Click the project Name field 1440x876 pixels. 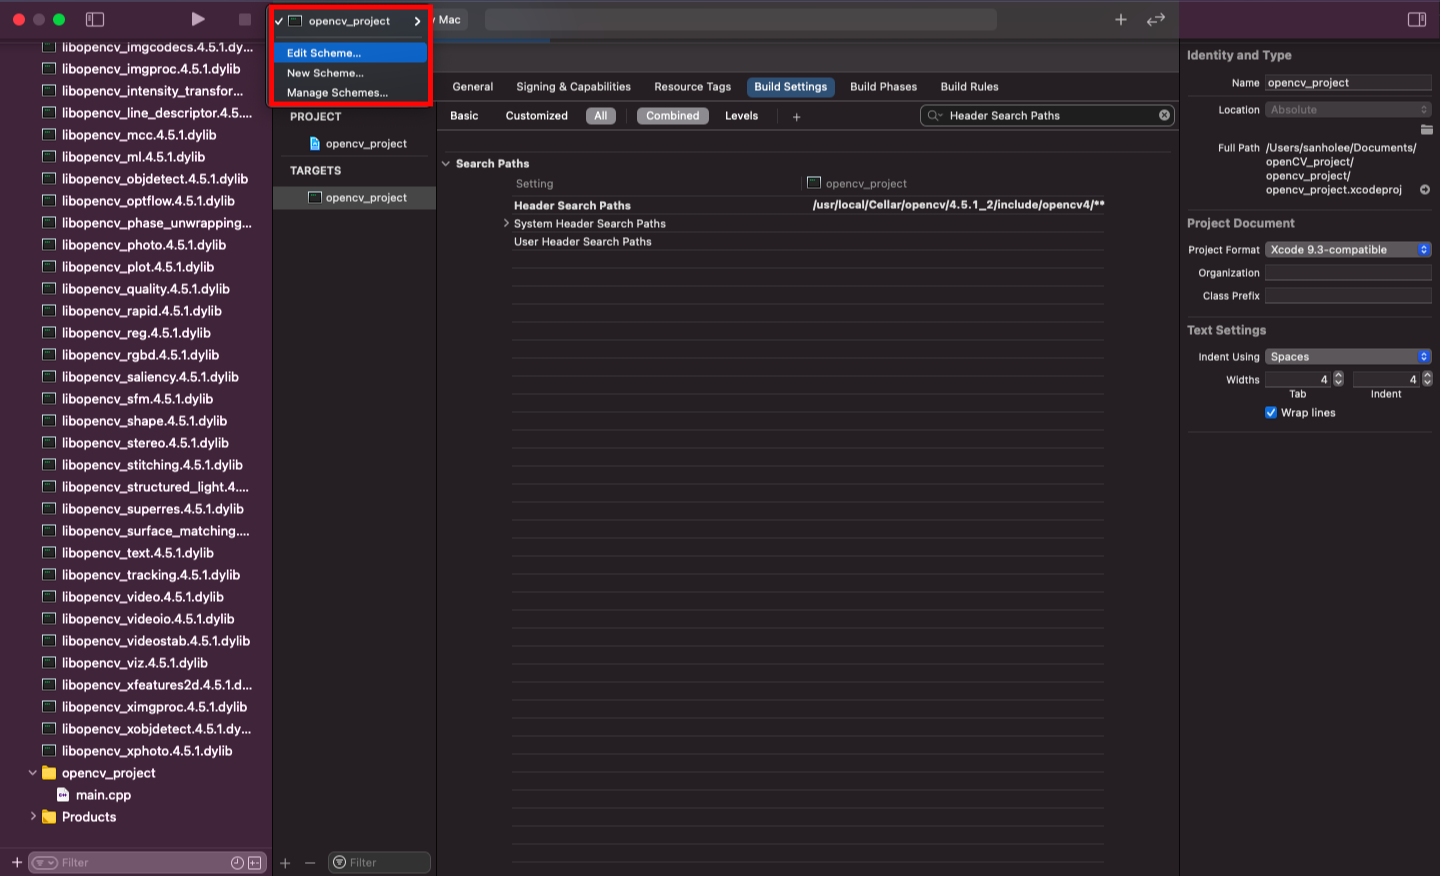[1348, 83]
